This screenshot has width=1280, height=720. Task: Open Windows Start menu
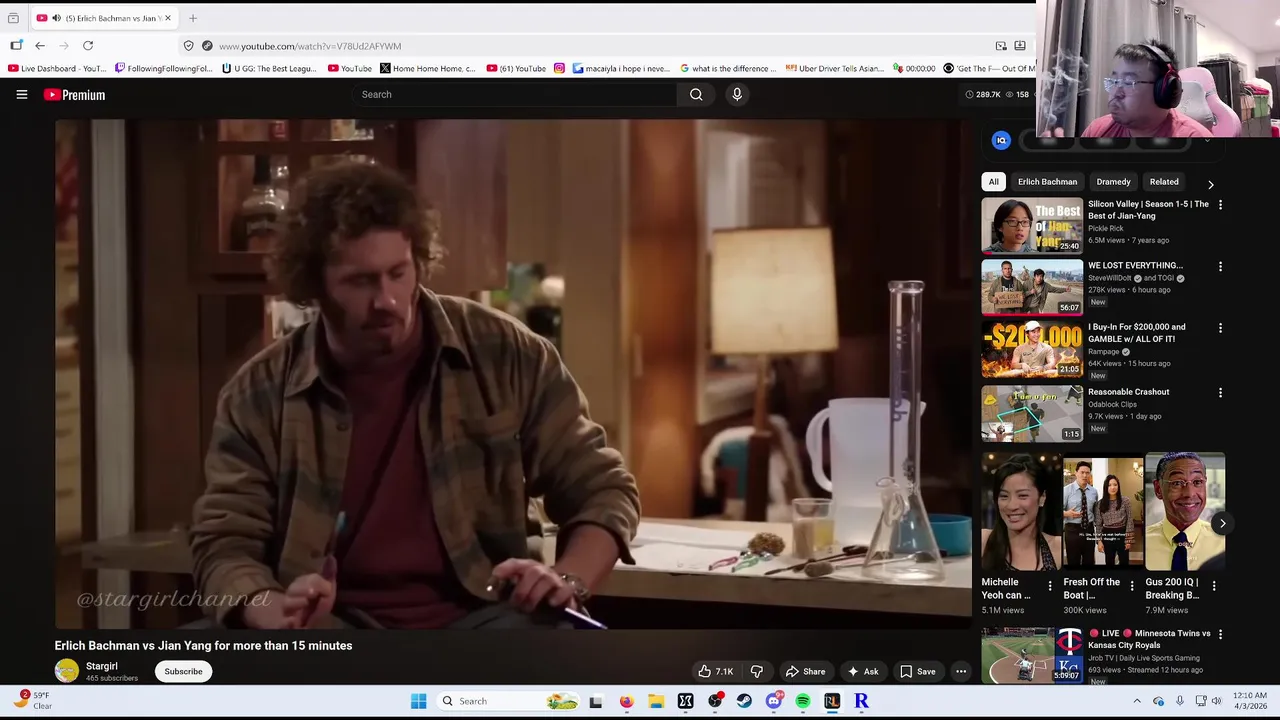tap(418, 701)
